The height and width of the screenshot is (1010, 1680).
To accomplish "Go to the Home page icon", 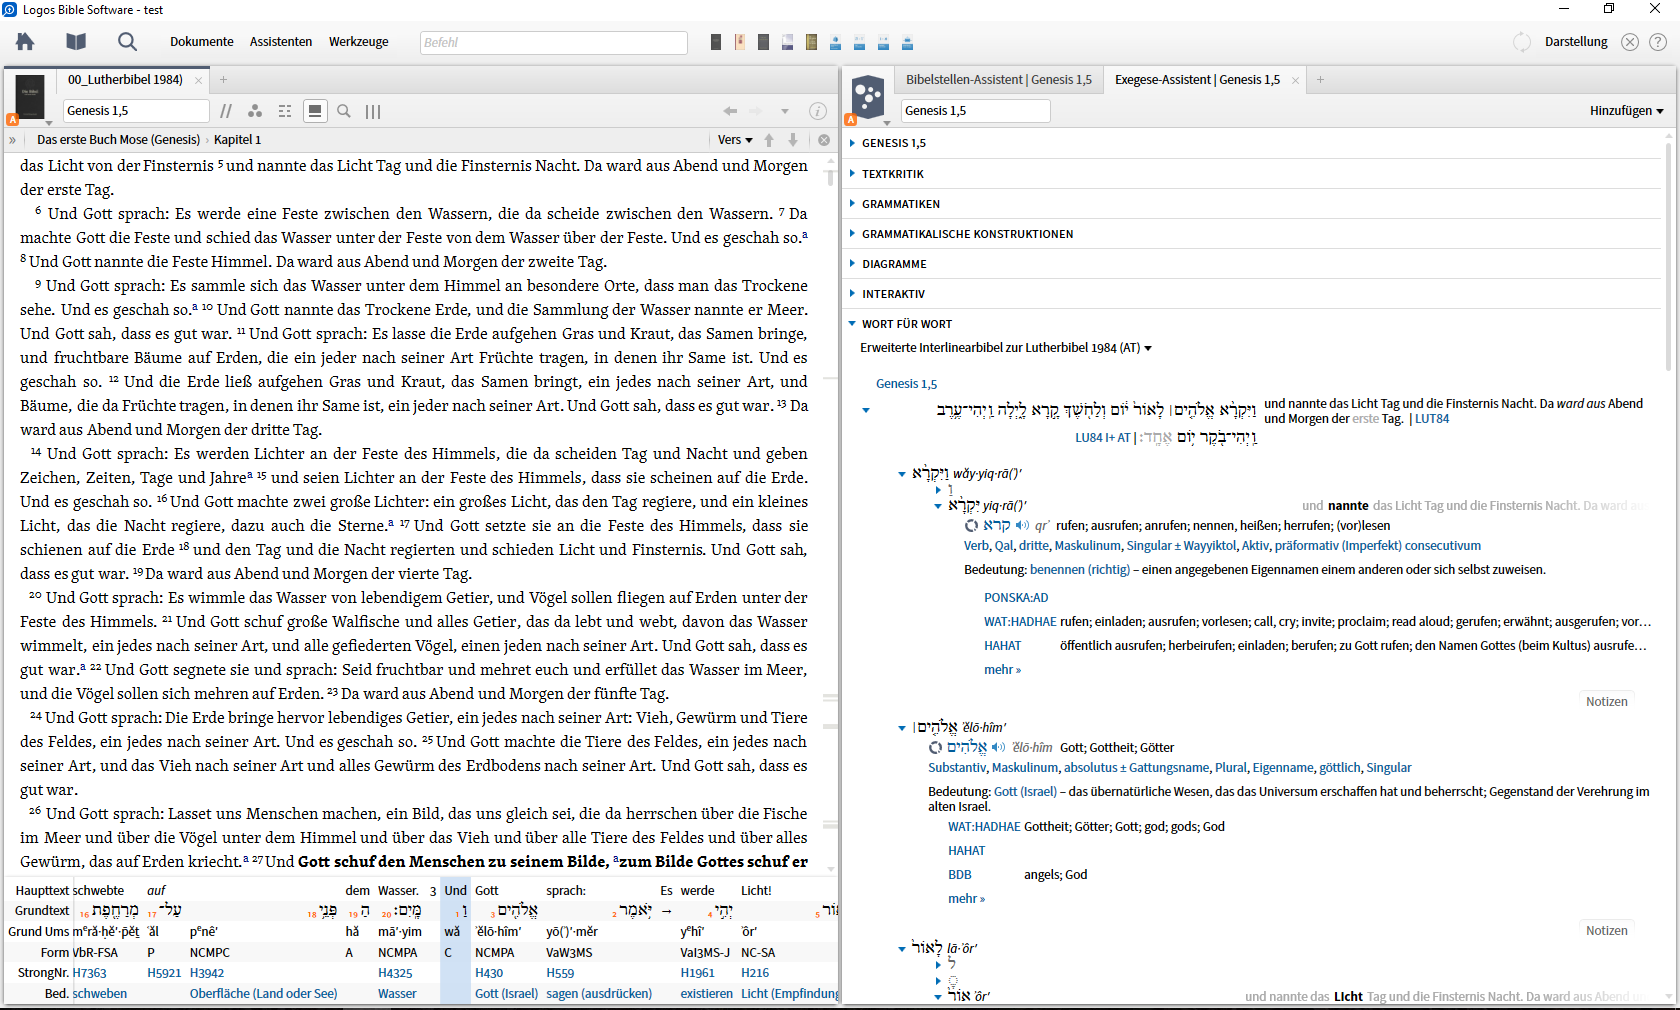I will point(25,41).
